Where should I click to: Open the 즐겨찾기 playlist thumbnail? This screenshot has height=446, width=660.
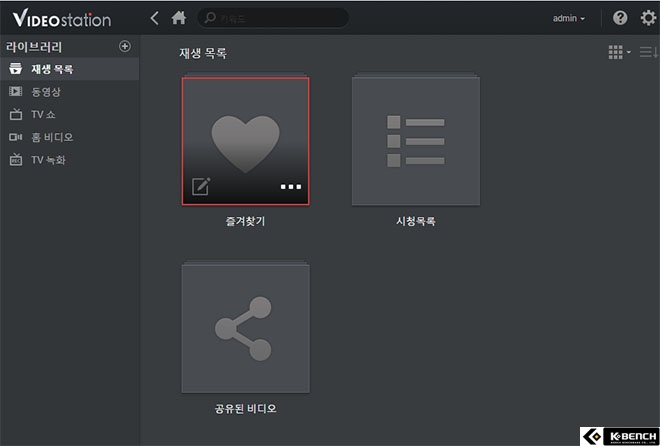[x=245, y=141]
